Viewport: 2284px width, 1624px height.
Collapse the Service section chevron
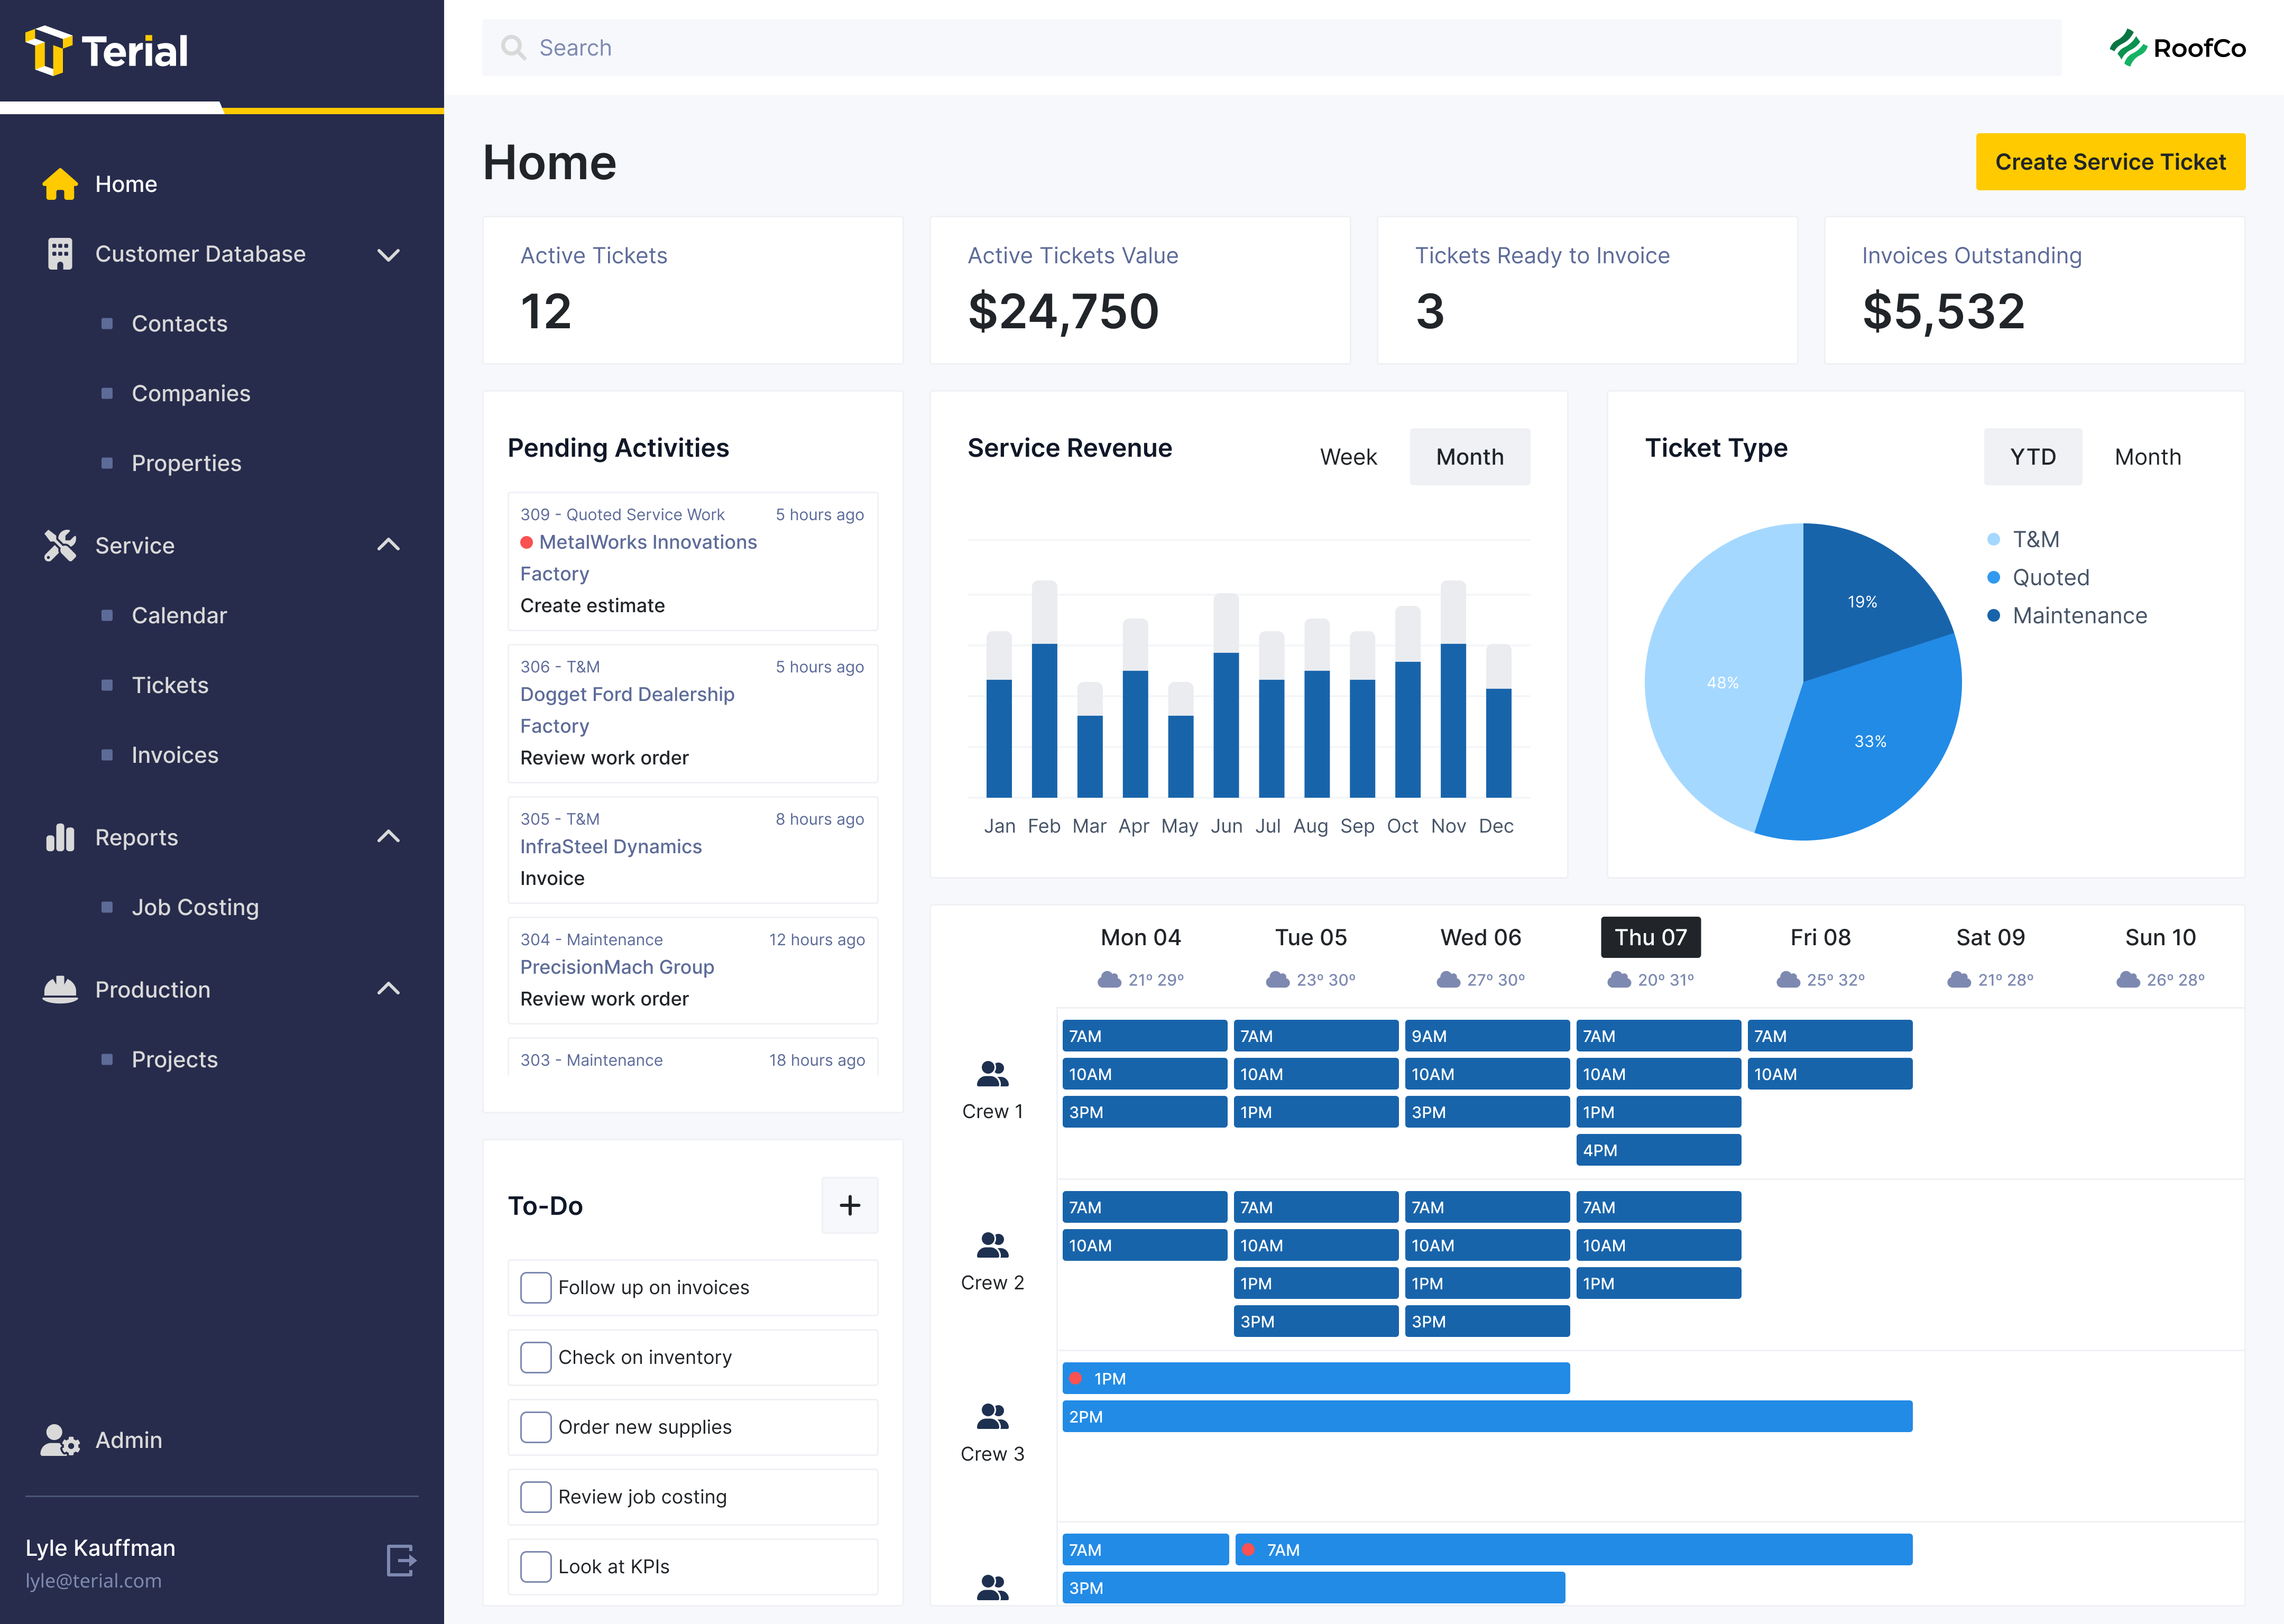point(388,544)
